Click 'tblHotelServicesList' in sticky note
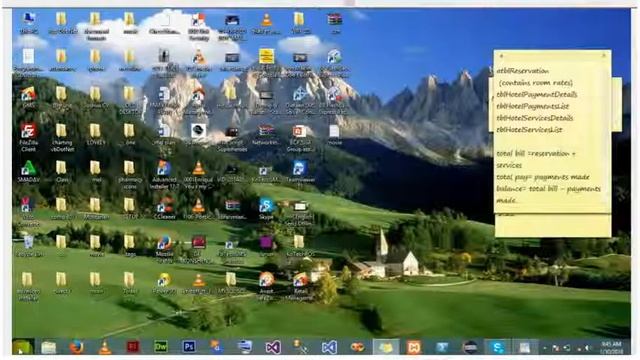The image size is (640, 360). tap(529, 130)
